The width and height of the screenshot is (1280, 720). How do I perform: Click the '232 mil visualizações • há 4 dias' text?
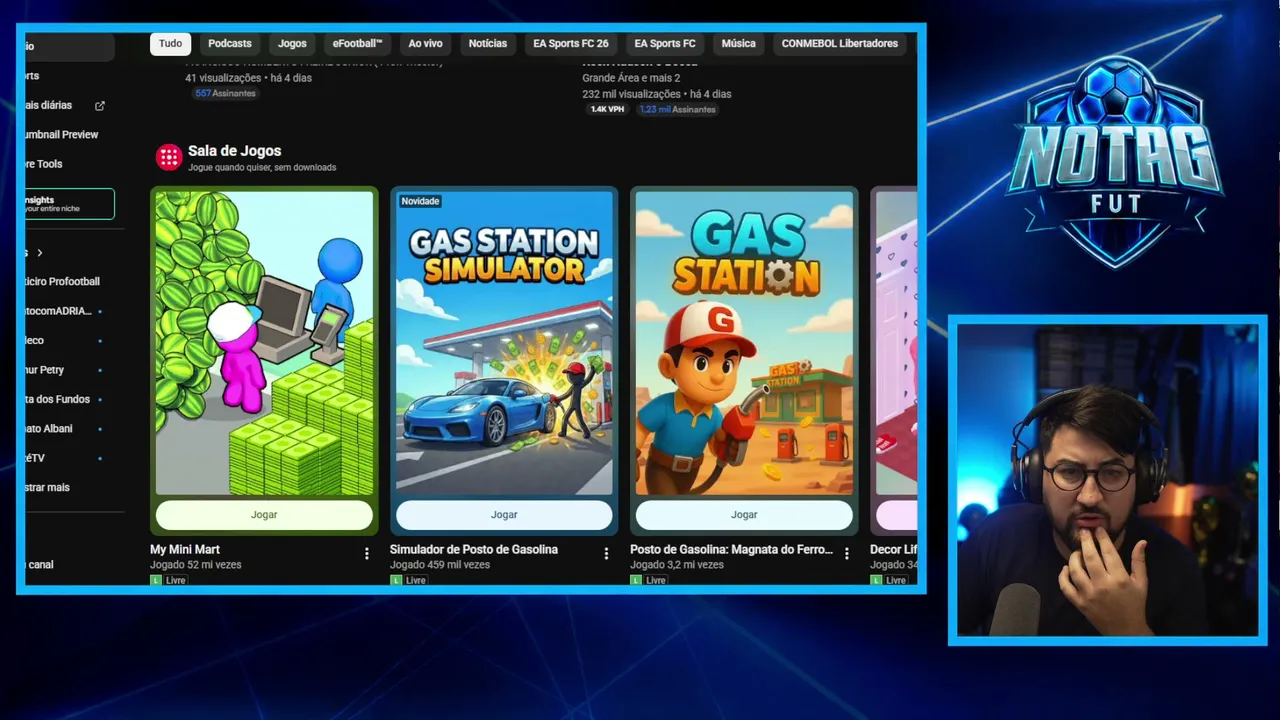point(657,94)
